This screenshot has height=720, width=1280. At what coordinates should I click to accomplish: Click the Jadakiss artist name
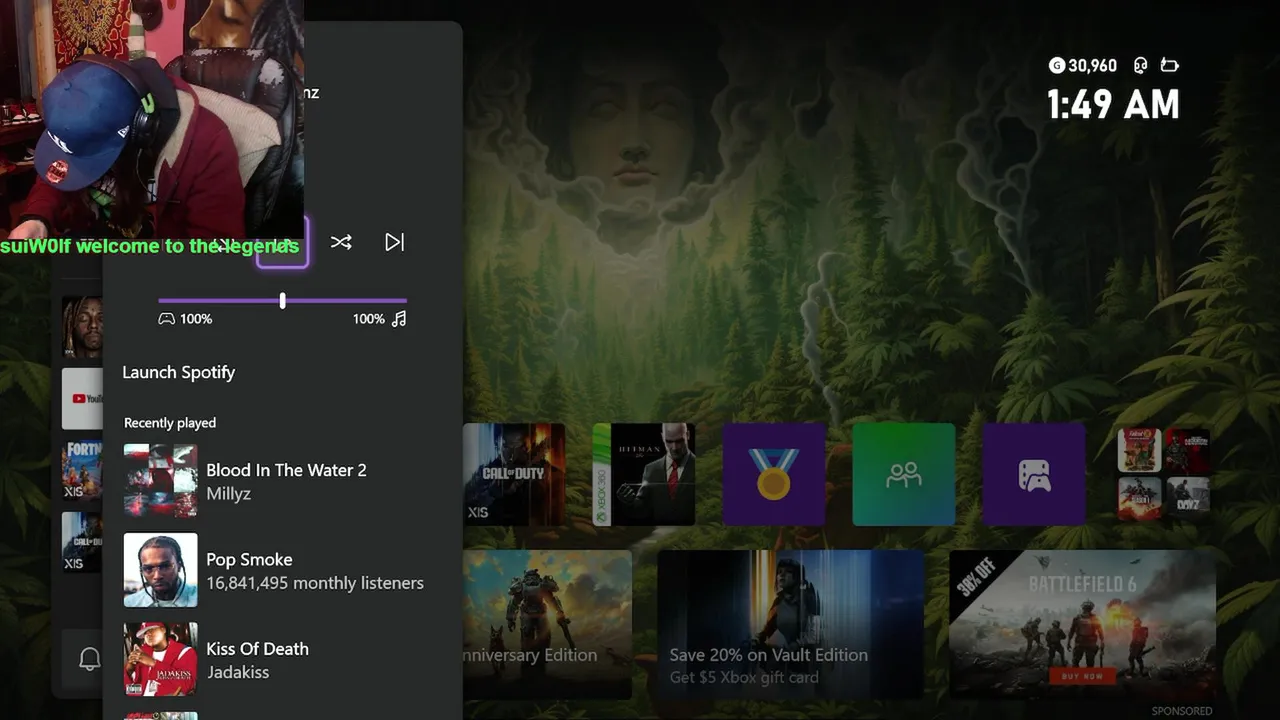(238, 673)
